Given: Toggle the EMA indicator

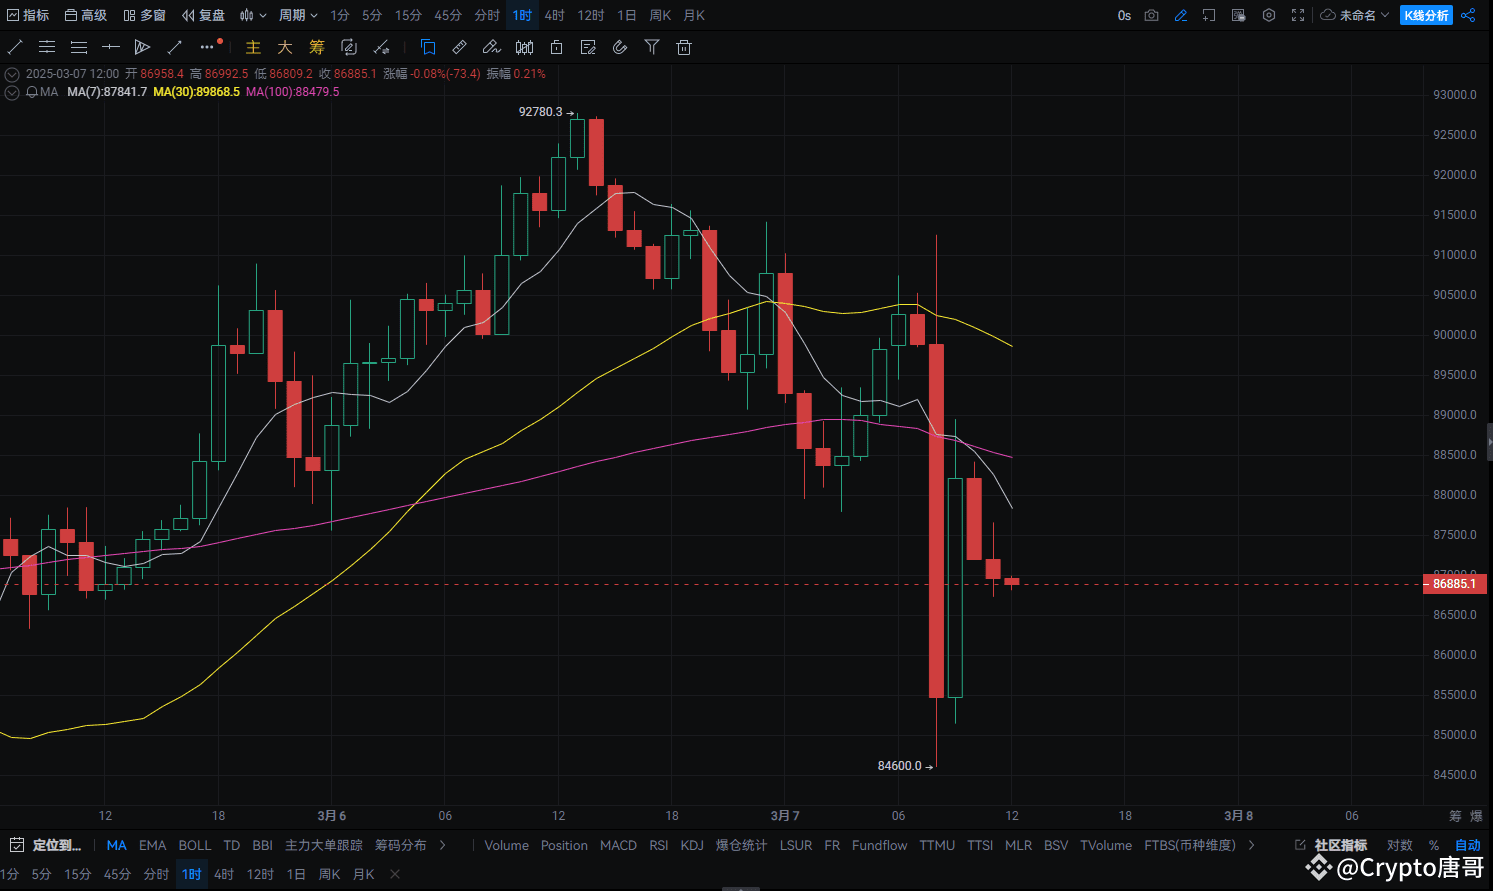Looking at the screenshot, I should [x=153, y=845].
